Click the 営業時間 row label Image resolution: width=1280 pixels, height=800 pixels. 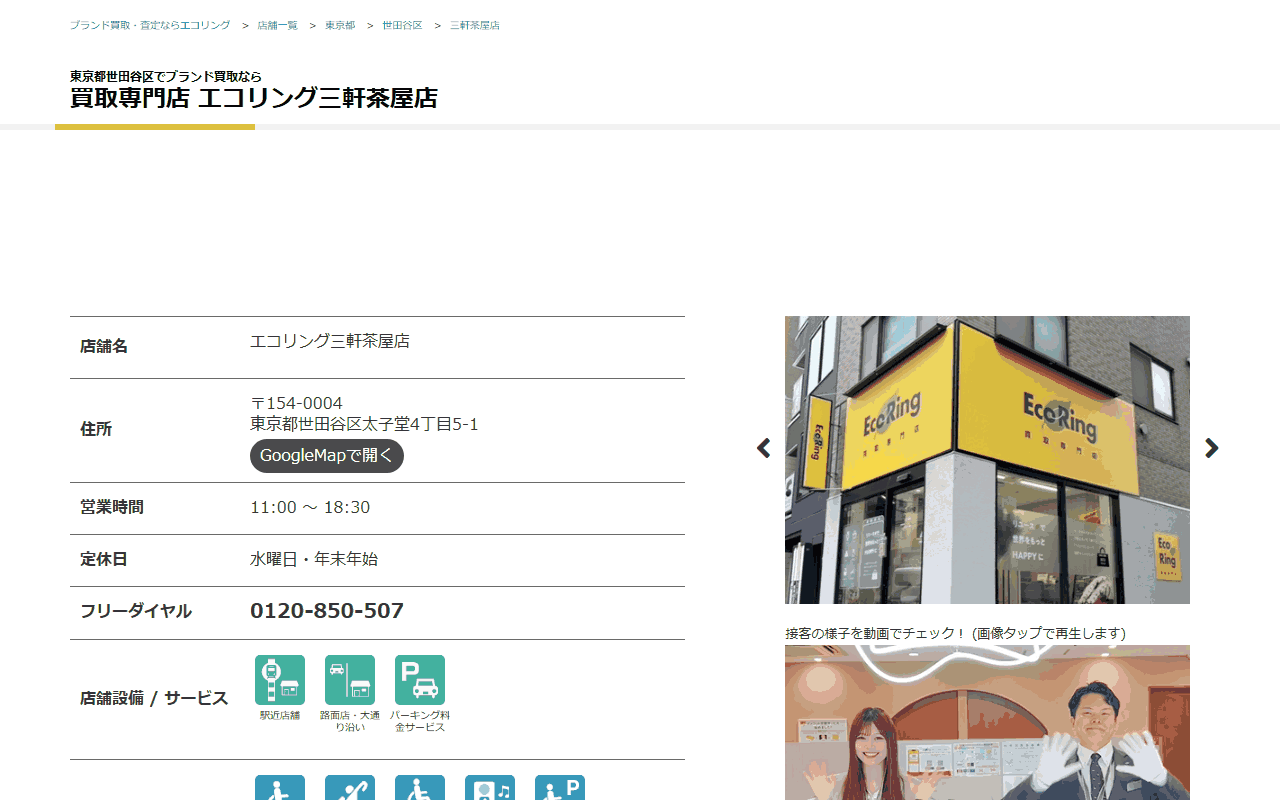click(112, 507)
